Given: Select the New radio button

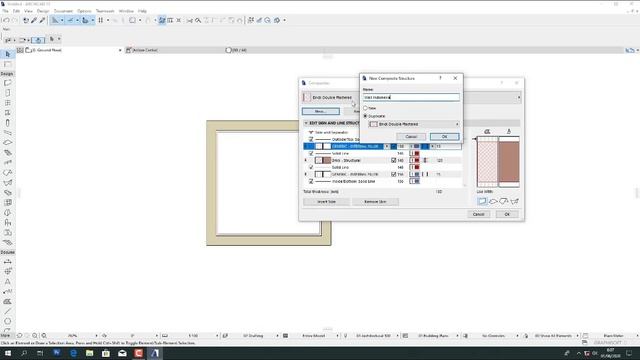Looking at the screenshot, I should coord(365,108).
